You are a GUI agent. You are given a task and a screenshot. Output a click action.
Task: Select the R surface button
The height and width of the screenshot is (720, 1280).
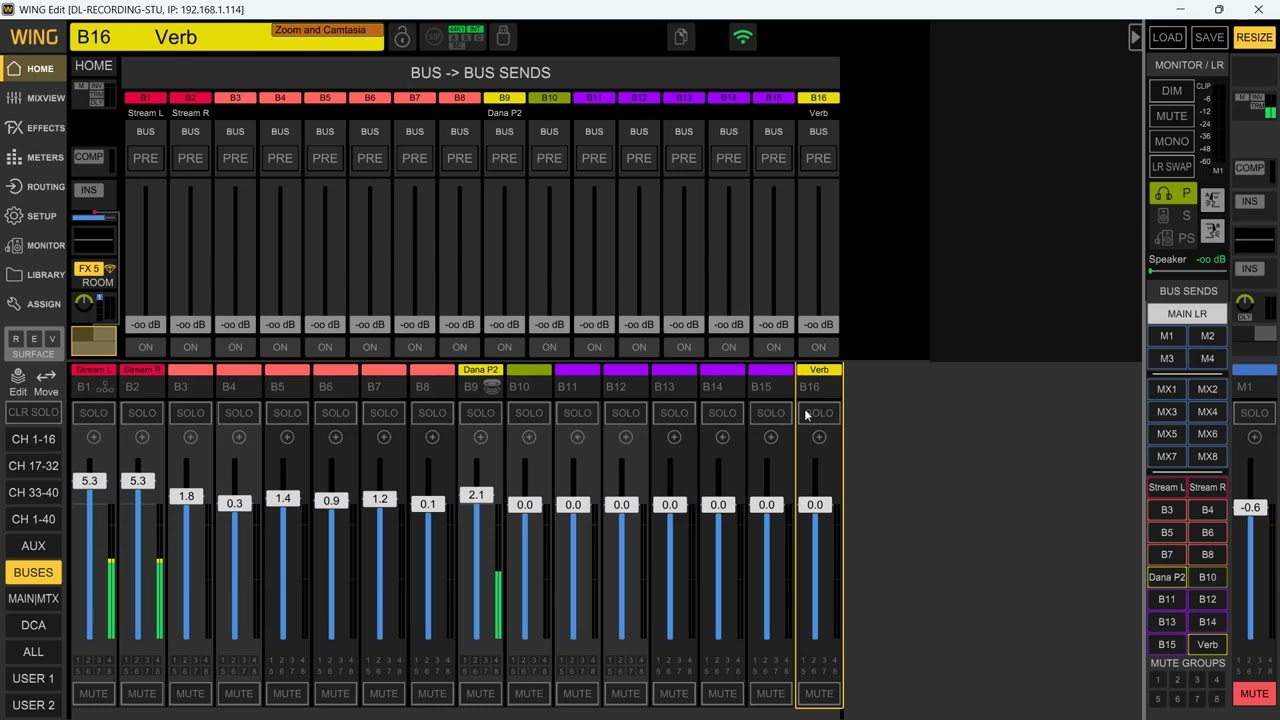tap(16, 339)
